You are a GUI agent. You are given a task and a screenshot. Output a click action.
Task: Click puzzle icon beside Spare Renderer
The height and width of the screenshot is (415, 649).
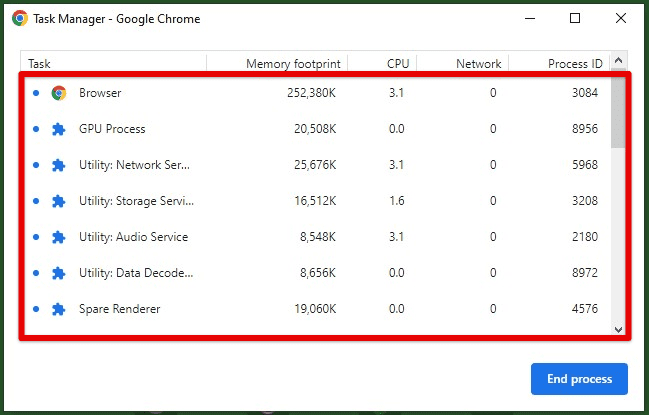point(59,309)
